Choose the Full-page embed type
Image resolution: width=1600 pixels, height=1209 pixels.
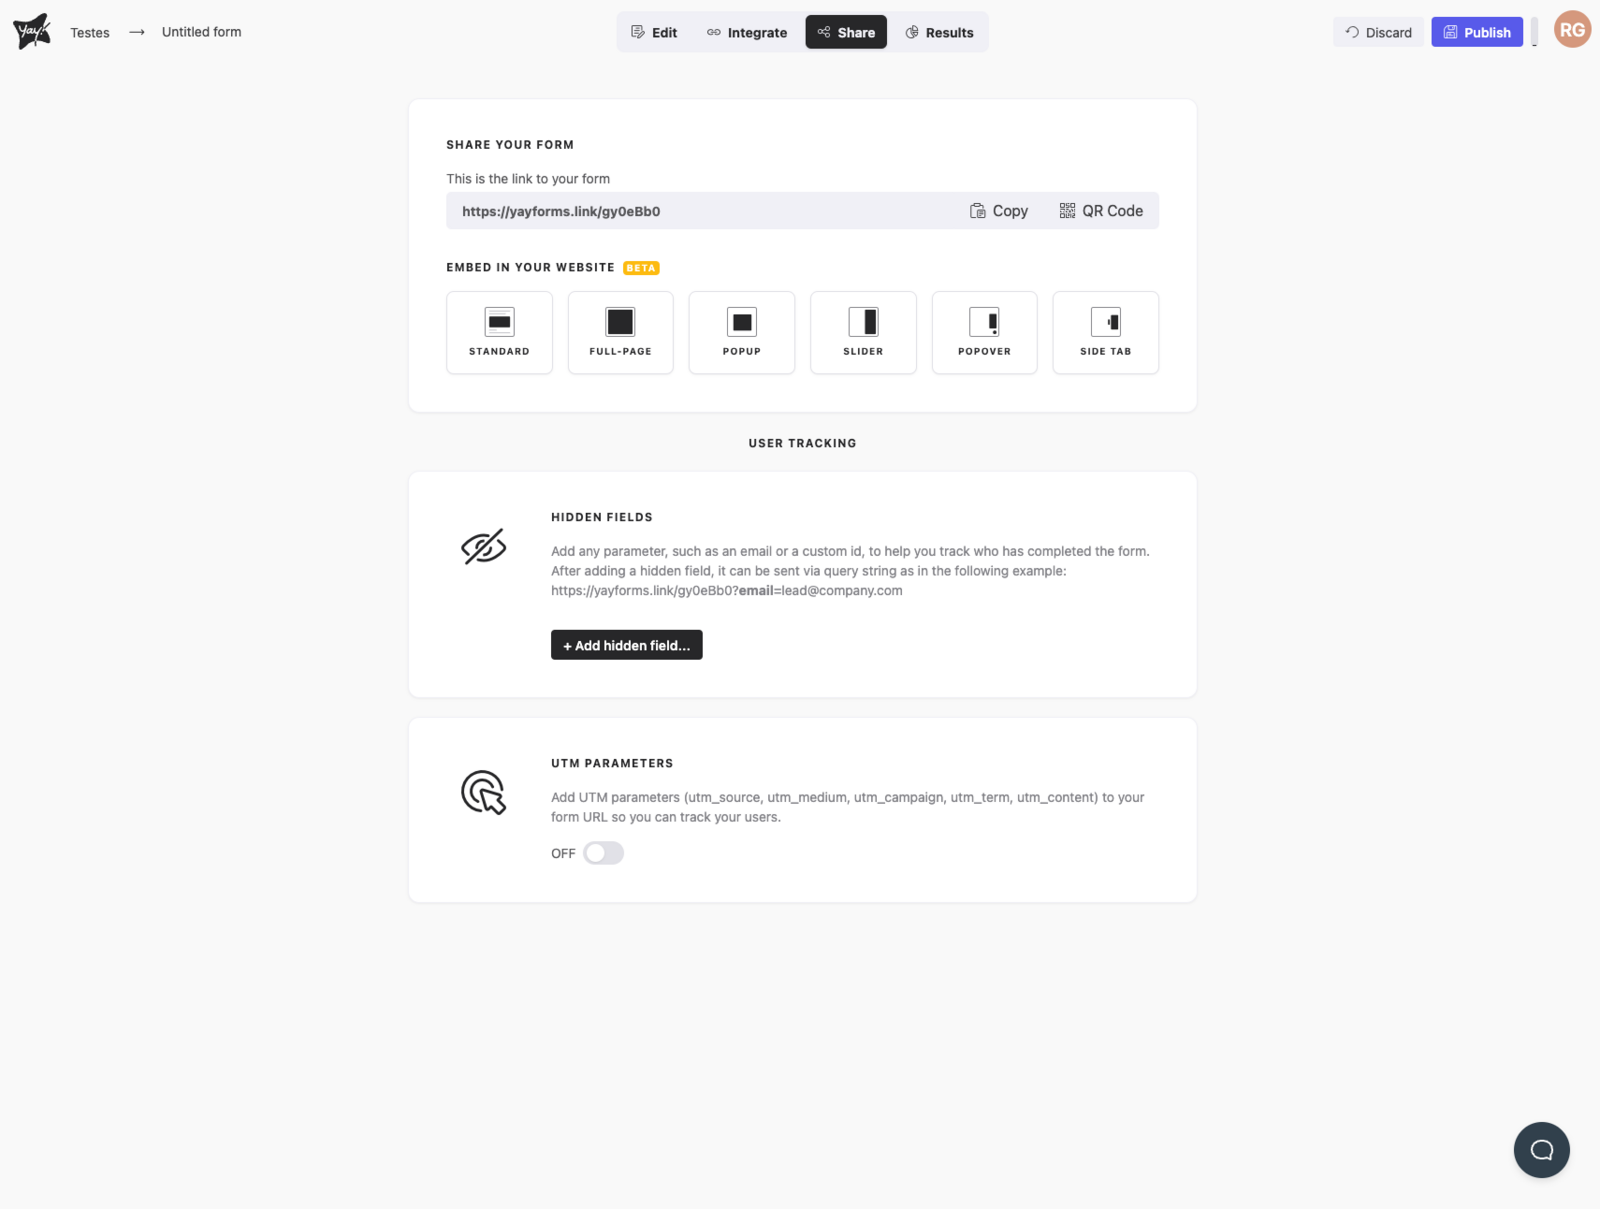coord(620,332)
